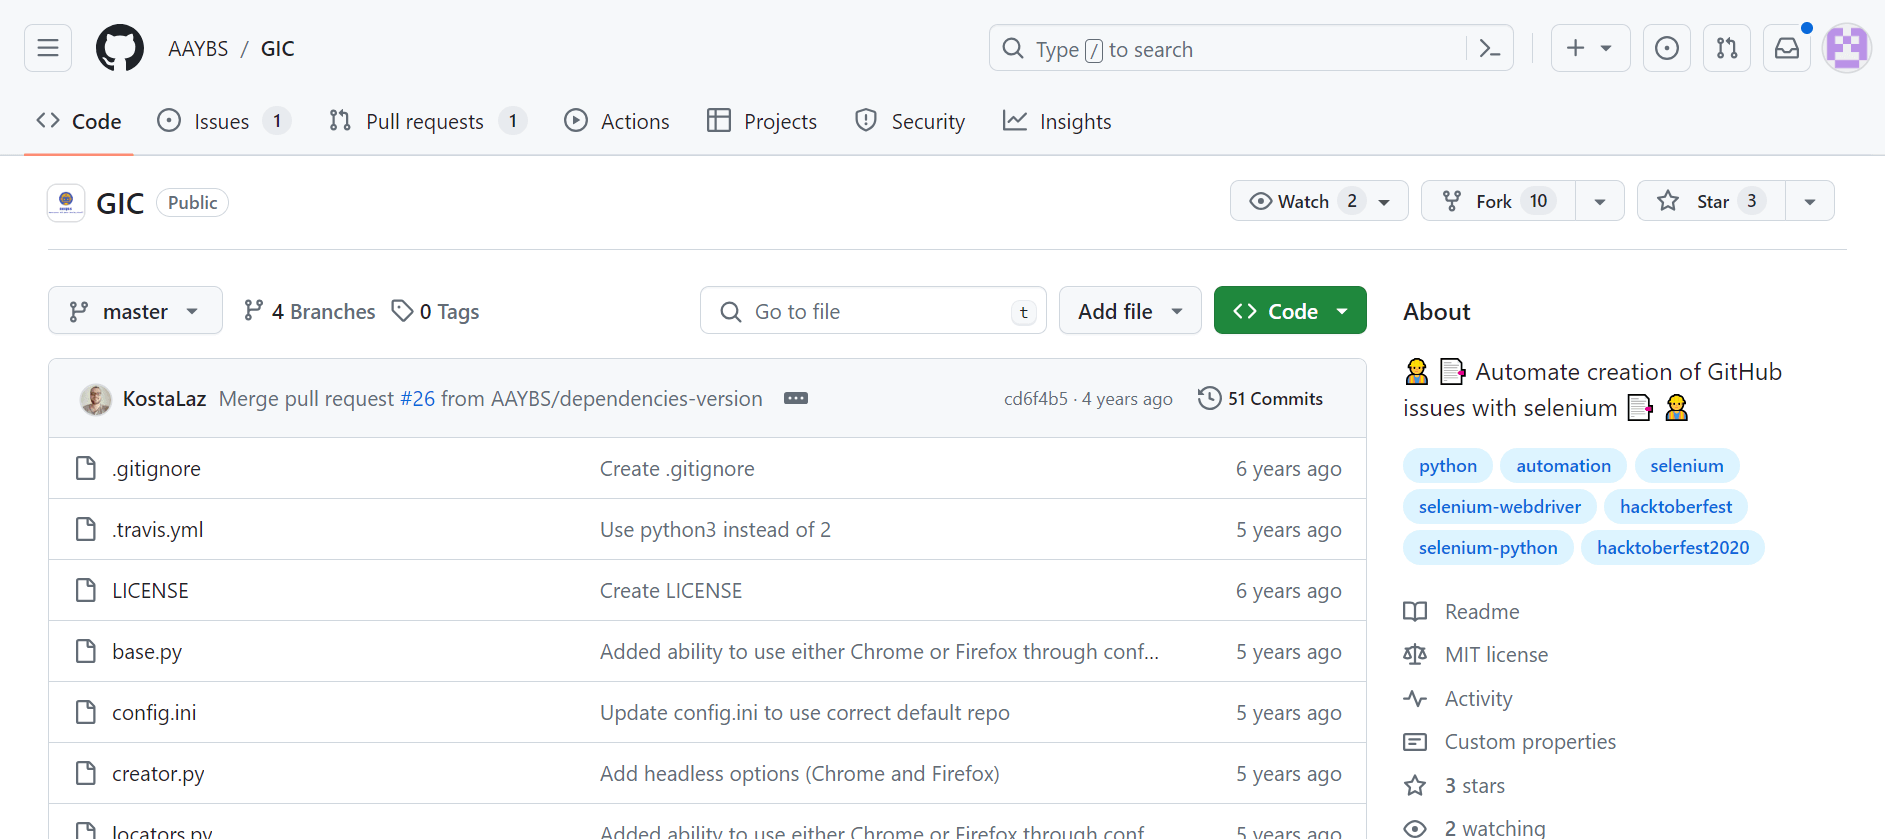Image resolution: width=1885 pixels, height=839 pixels.
Task: Click the GitHub logo home icon
Action: pos(120,48)
